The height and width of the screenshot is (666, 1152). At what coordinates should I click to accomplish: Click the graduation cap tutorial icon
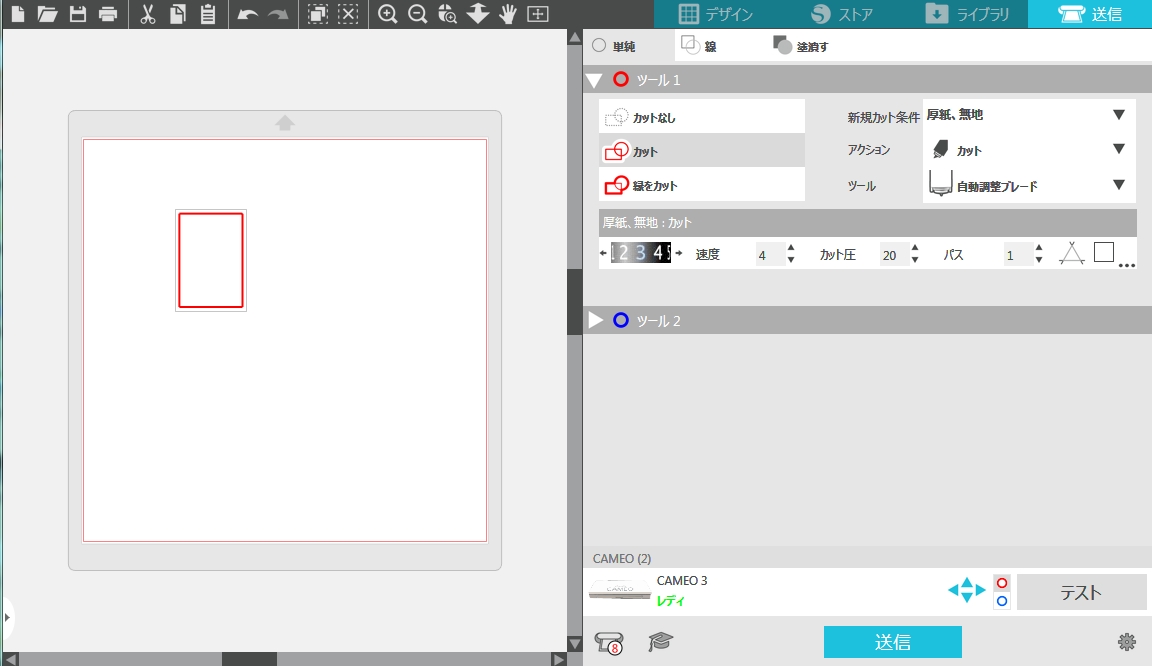tap(660, 642)
